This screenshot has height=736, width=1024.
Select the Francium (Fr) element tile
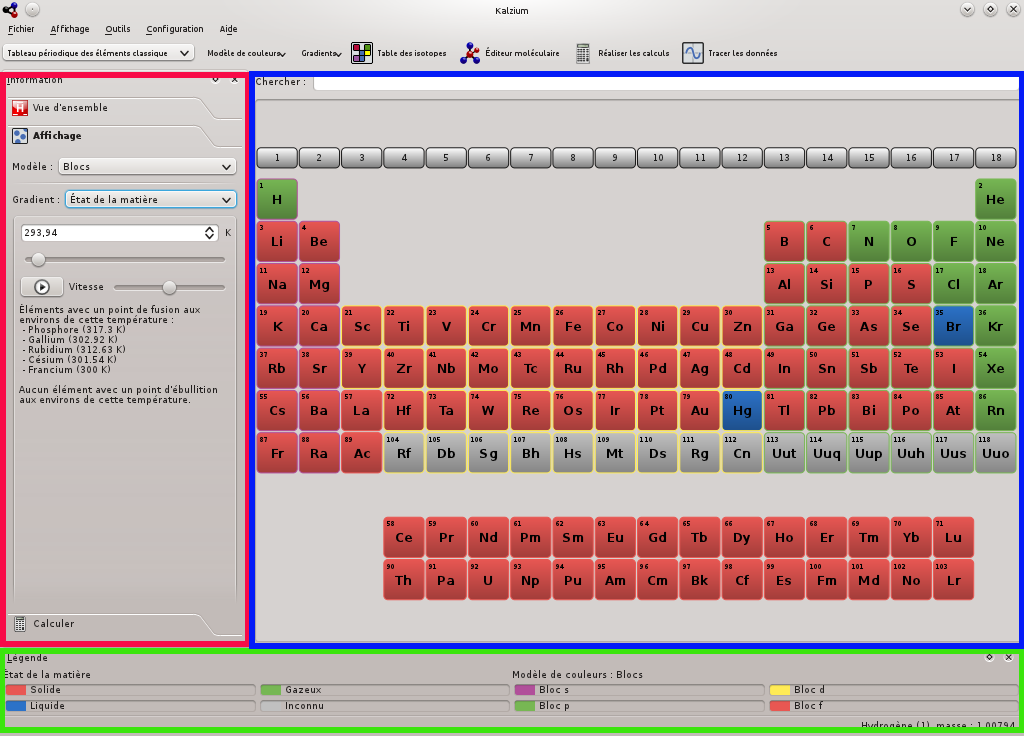coord(277,453)
